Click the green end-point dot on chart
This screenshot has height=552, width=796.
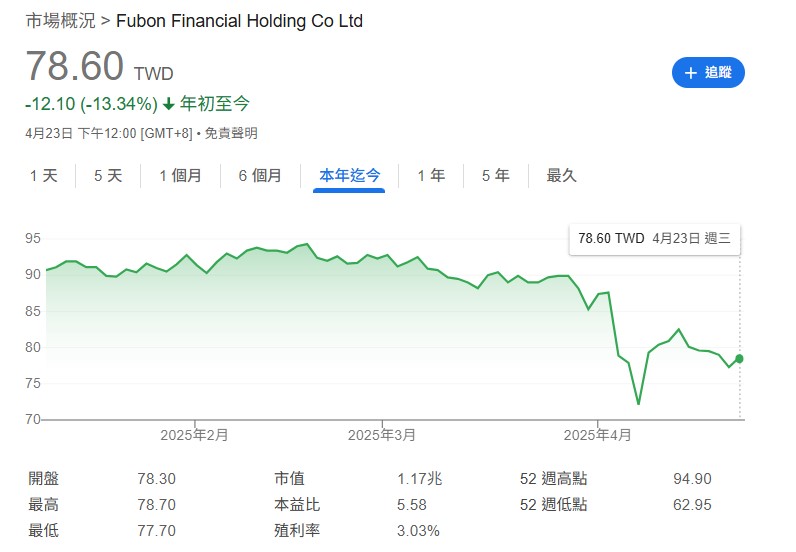click(x=740, y=358)
